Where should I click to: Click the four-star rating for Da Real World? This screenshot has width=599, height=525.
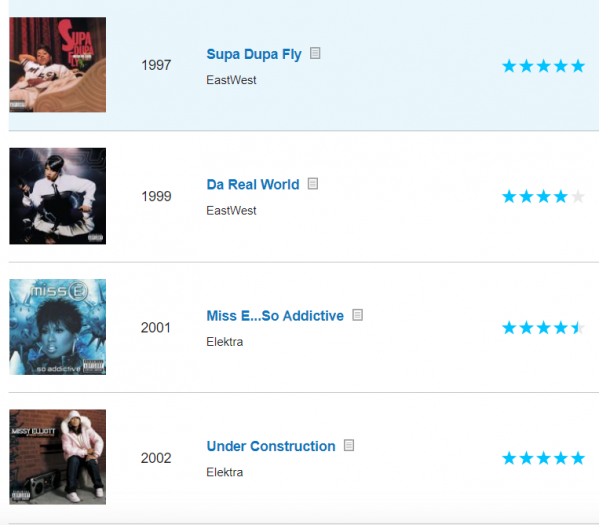click(544, 196)
